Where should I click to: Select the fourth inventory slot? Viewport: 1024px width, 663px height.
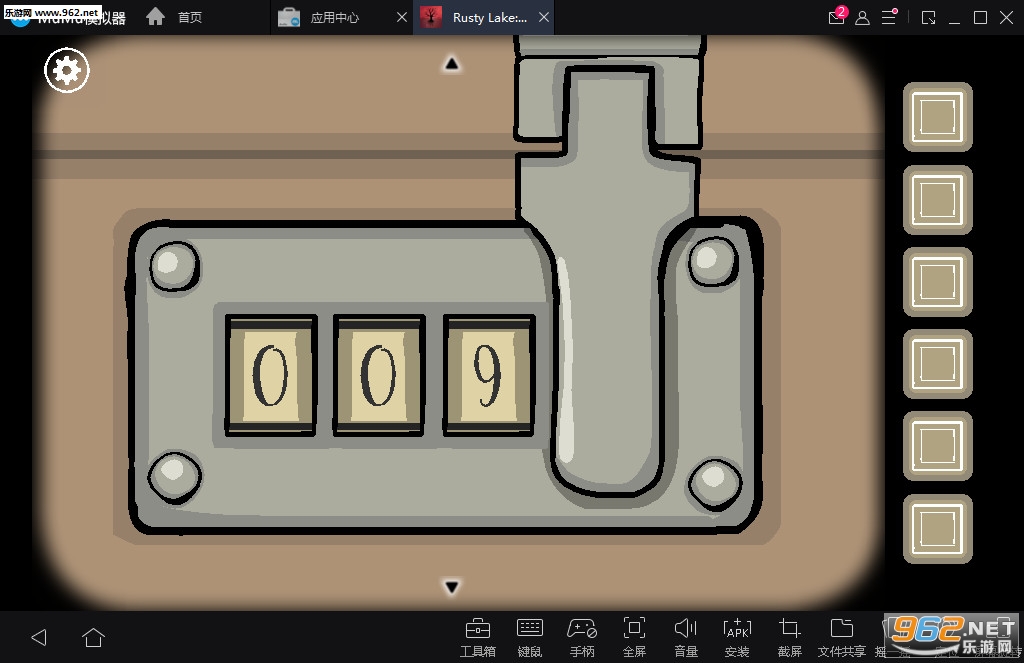938,364
